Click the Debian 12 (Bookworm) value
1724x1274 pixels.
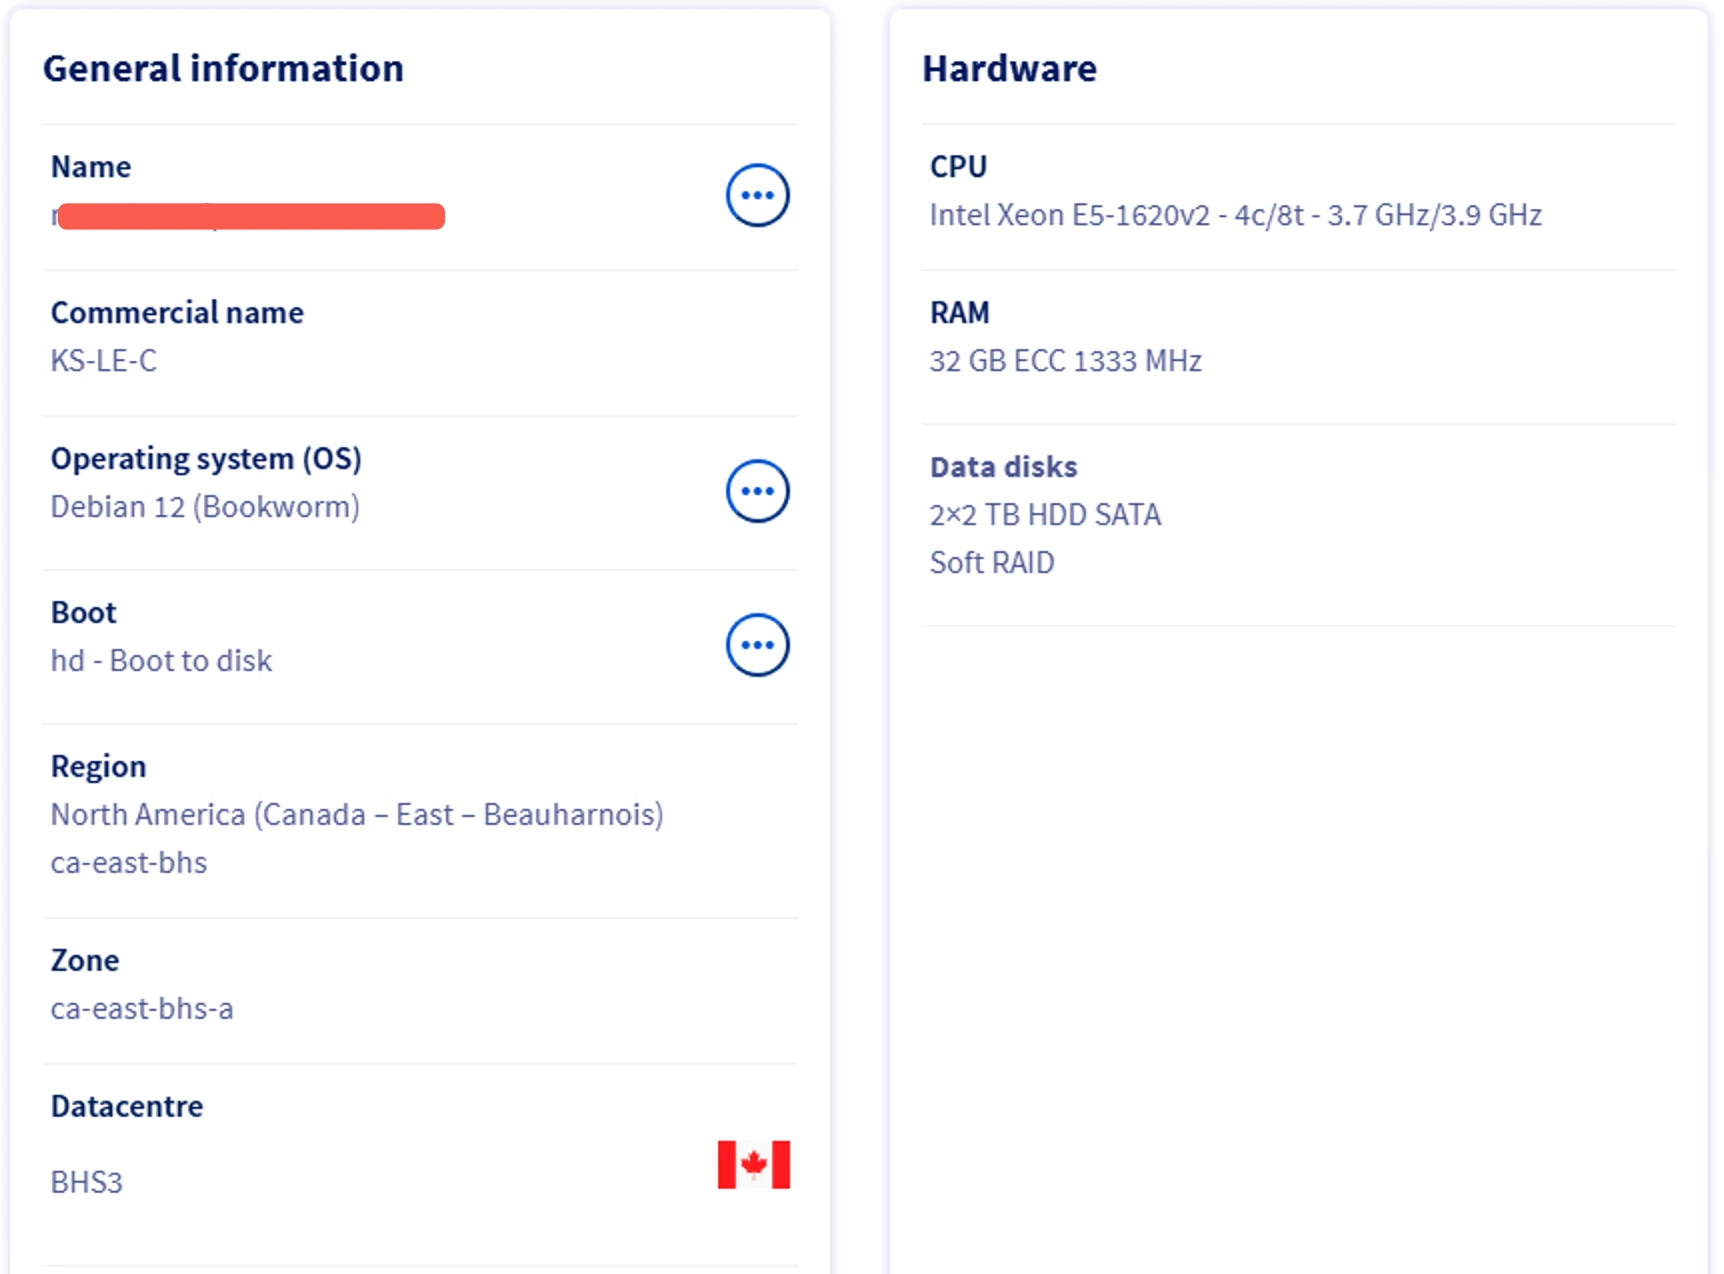tap(205, 507)
